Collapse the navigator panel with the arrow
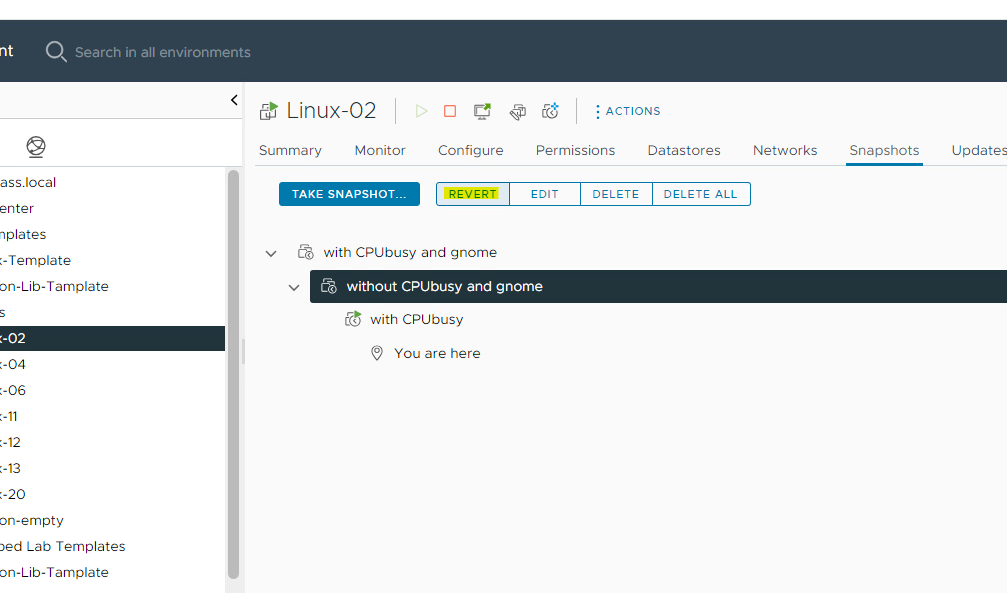 (x=234, y=100)
